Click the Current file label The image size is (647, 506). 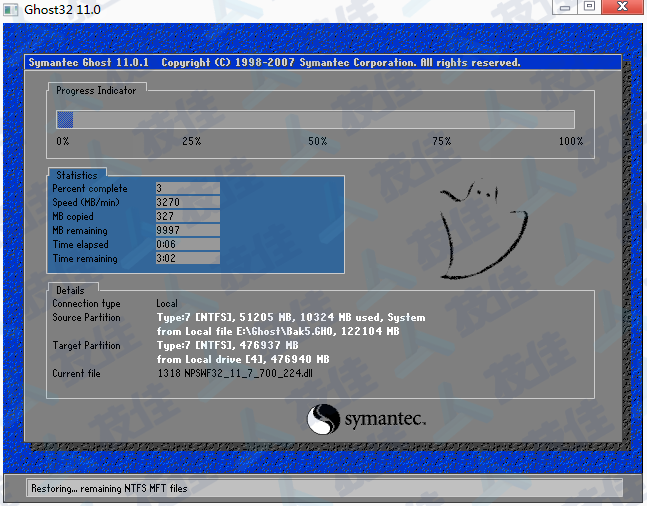[76, 374]
